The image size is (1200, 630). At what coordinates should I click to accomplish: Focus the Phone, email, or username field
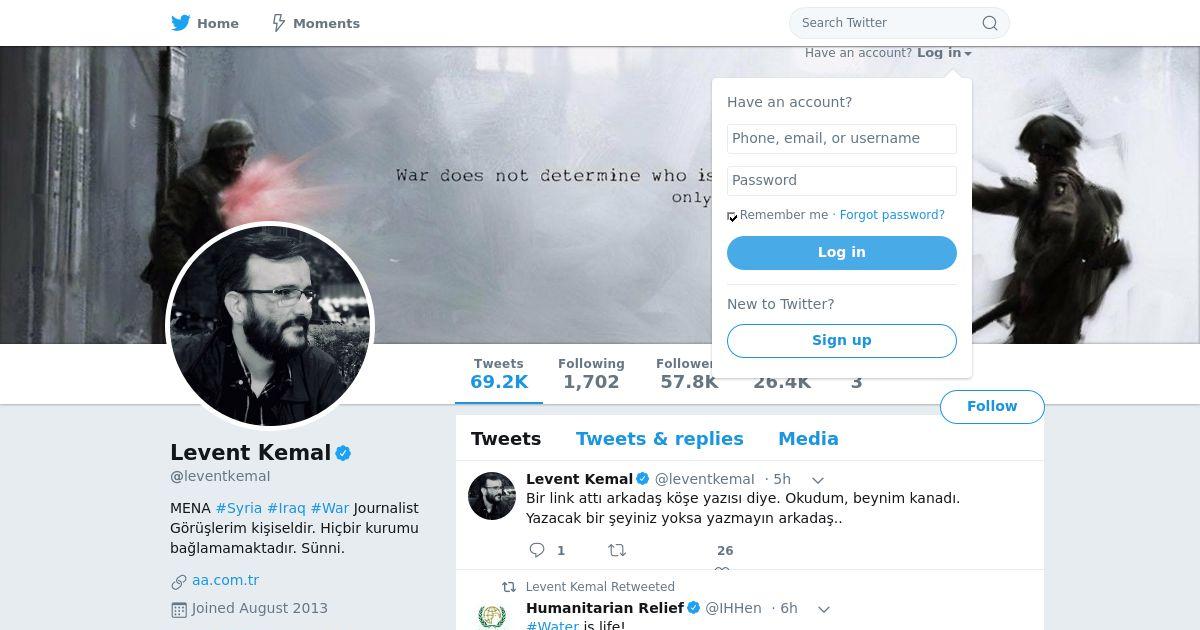842,139
